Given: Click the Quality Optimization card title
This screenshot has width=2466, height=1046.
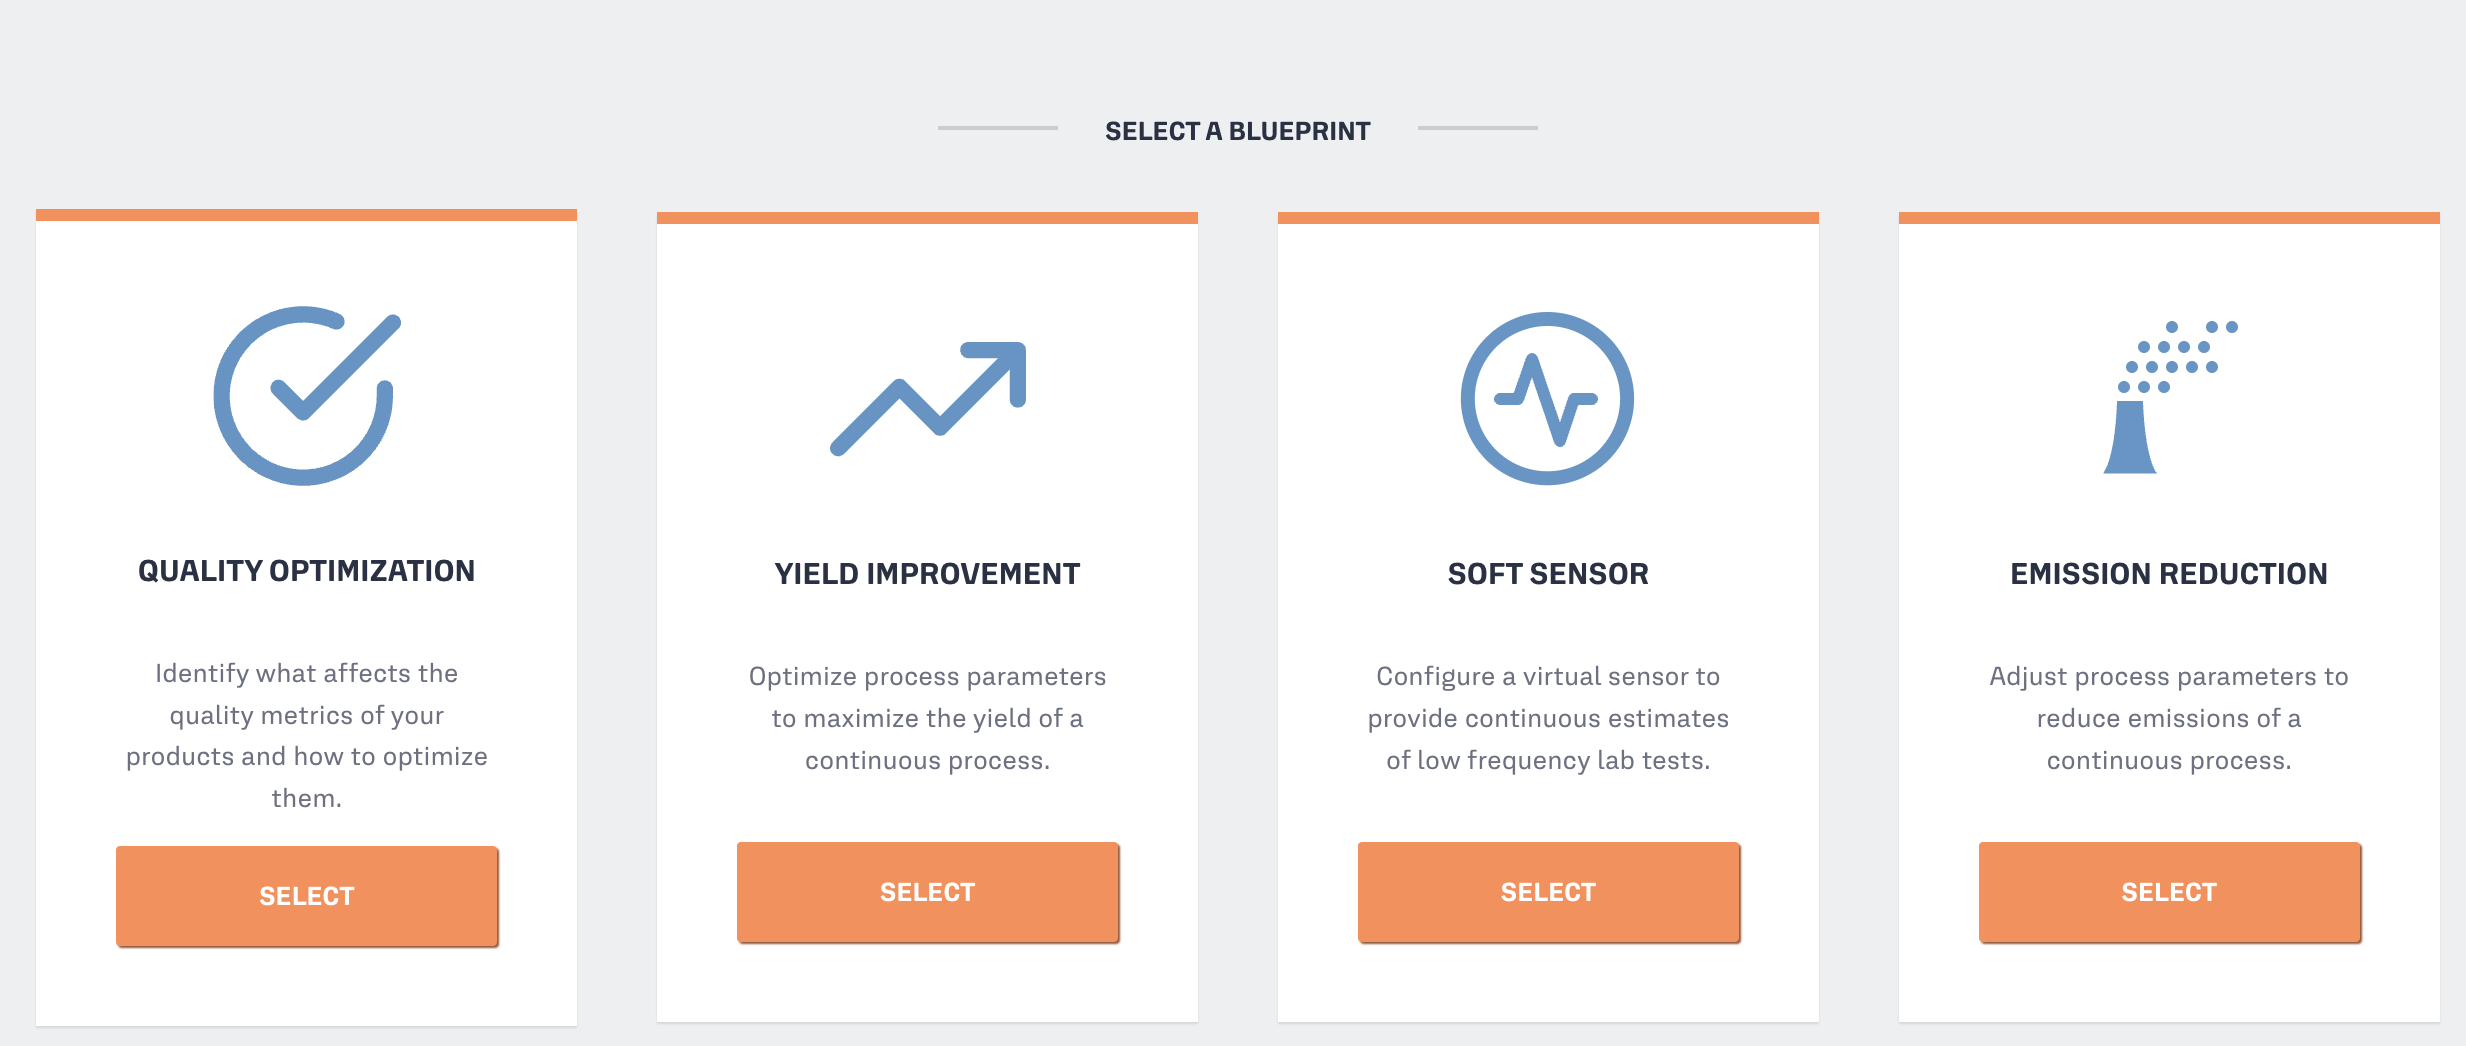Looking at the screenshot, I should pyautogui.click(x=306, y=571).
